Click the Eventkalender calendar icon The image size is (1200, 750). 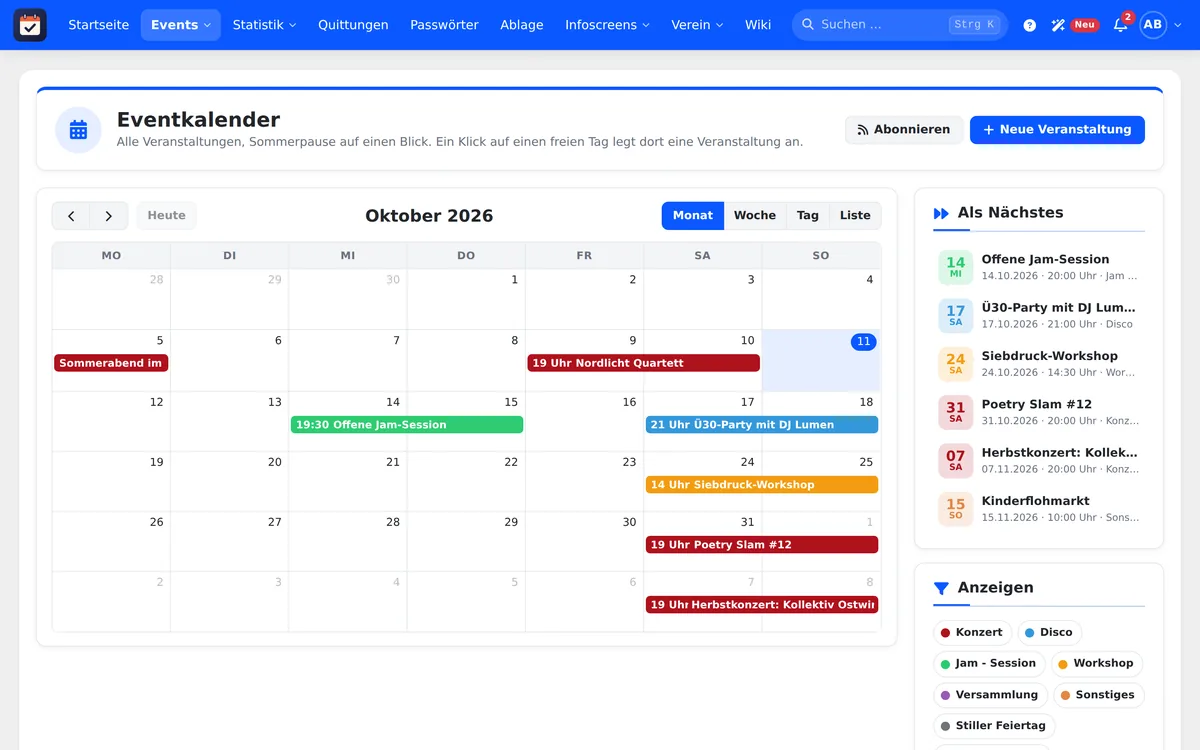[x=78, y=130]
